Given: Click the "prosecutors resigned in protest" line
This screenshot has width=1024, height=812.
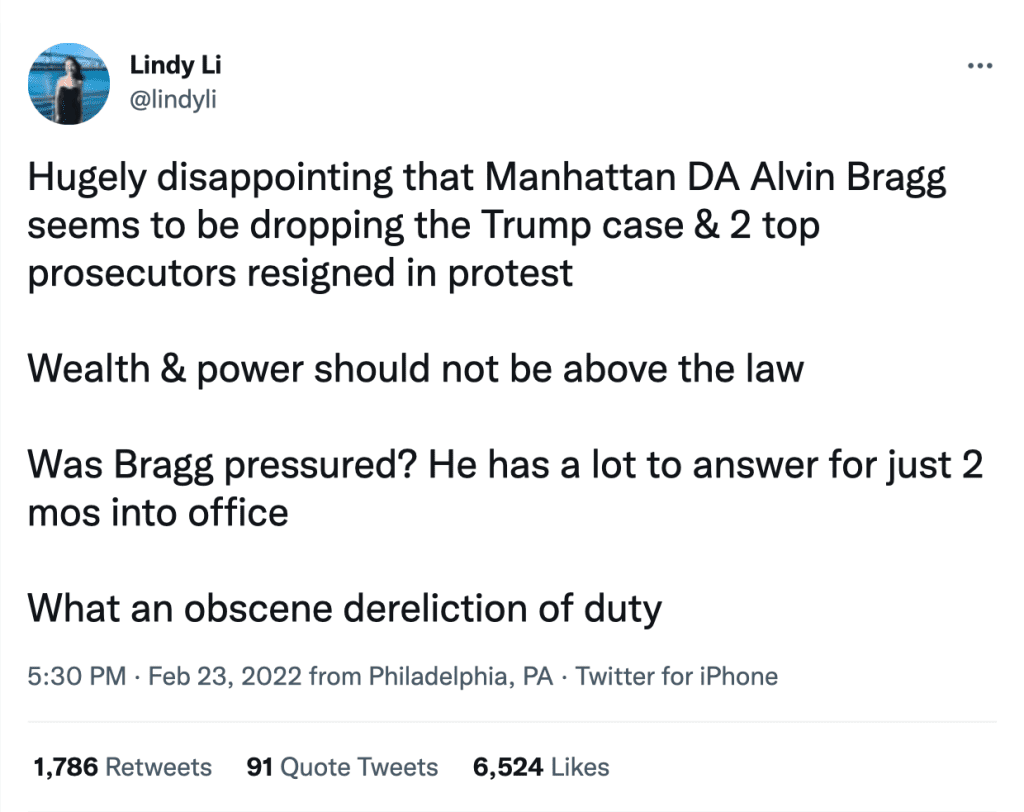Looking at the screenshot, I should click(300, 272).
